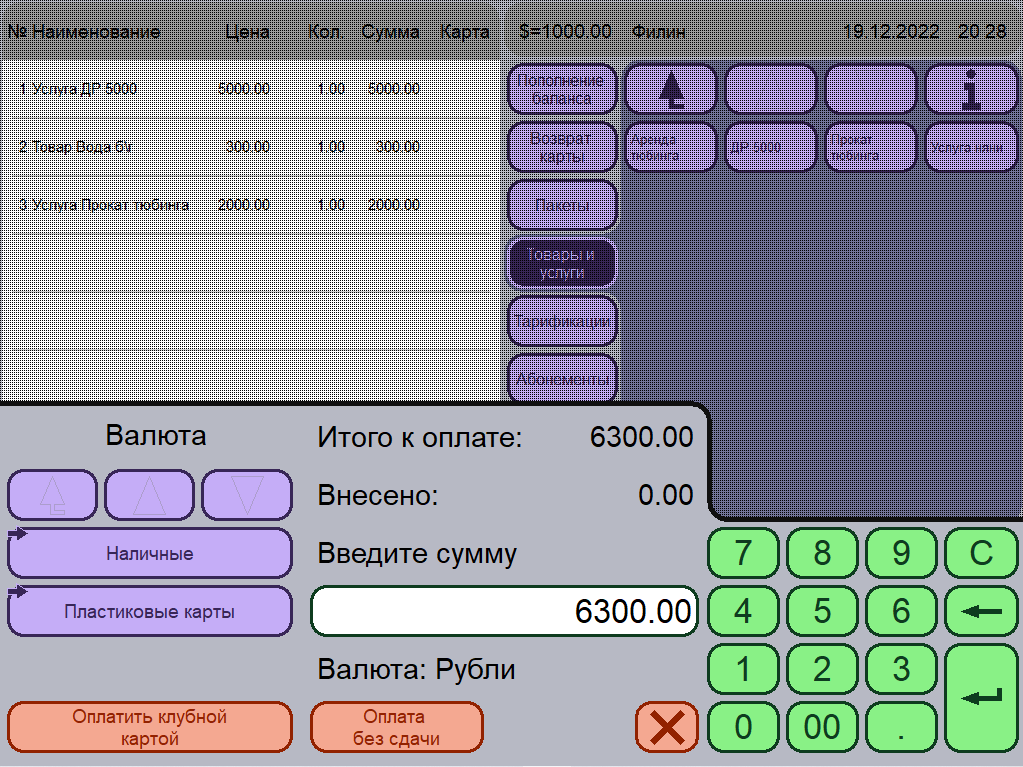Click the first empty button after up arrow

pos(771,89)
